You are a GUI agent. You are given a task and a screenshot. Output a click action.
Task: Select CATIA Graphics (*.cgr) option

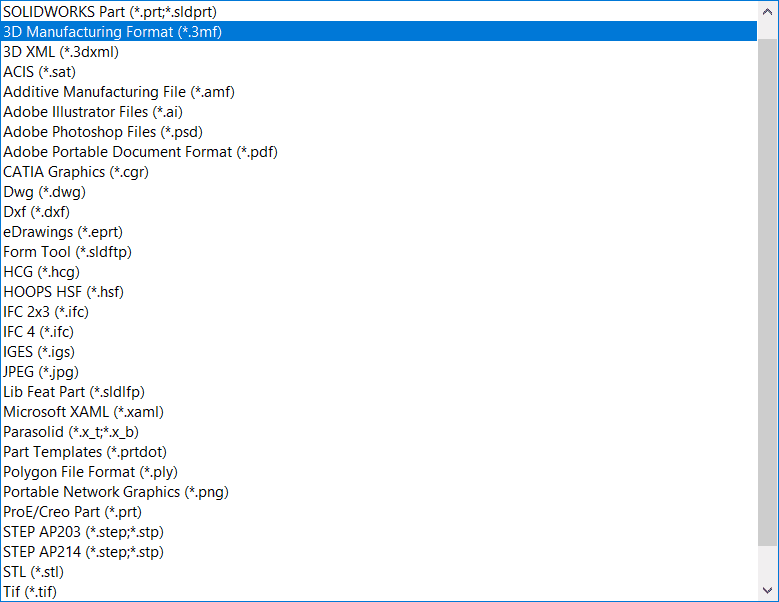pyautogui.click(x=379, y=171)
